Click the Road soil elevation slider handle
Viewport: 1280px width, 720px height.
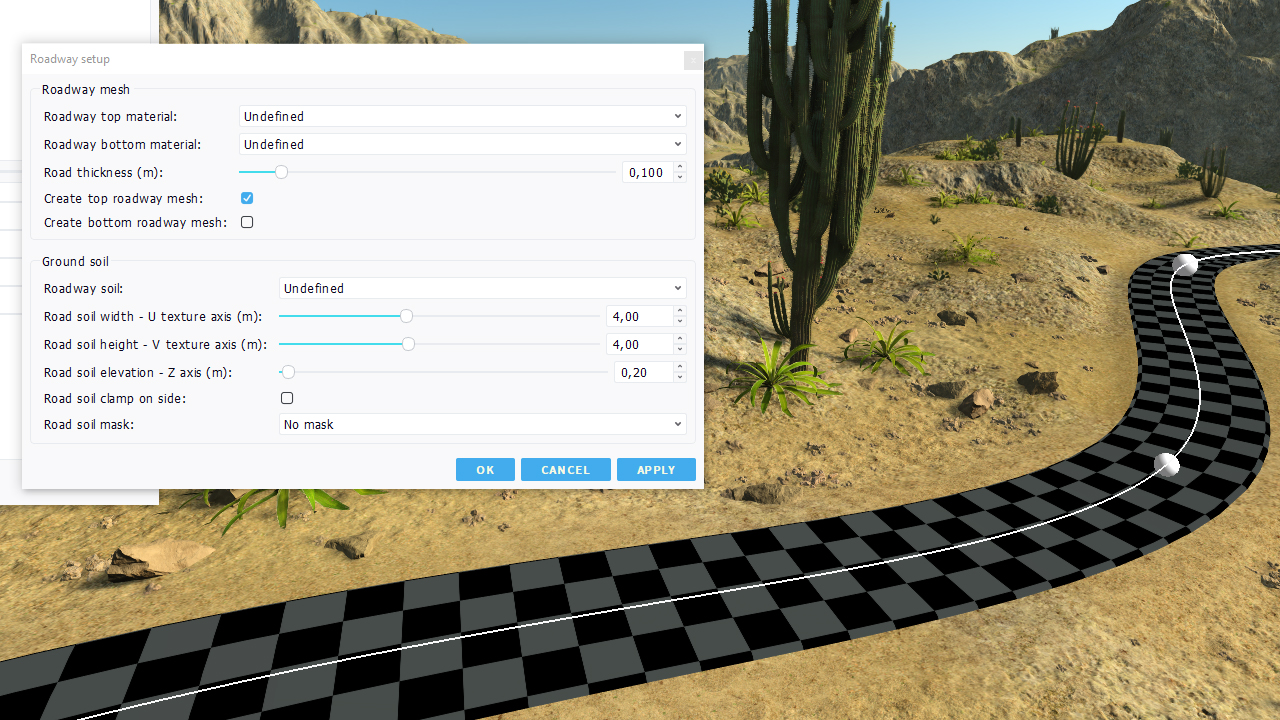point(288,373)
